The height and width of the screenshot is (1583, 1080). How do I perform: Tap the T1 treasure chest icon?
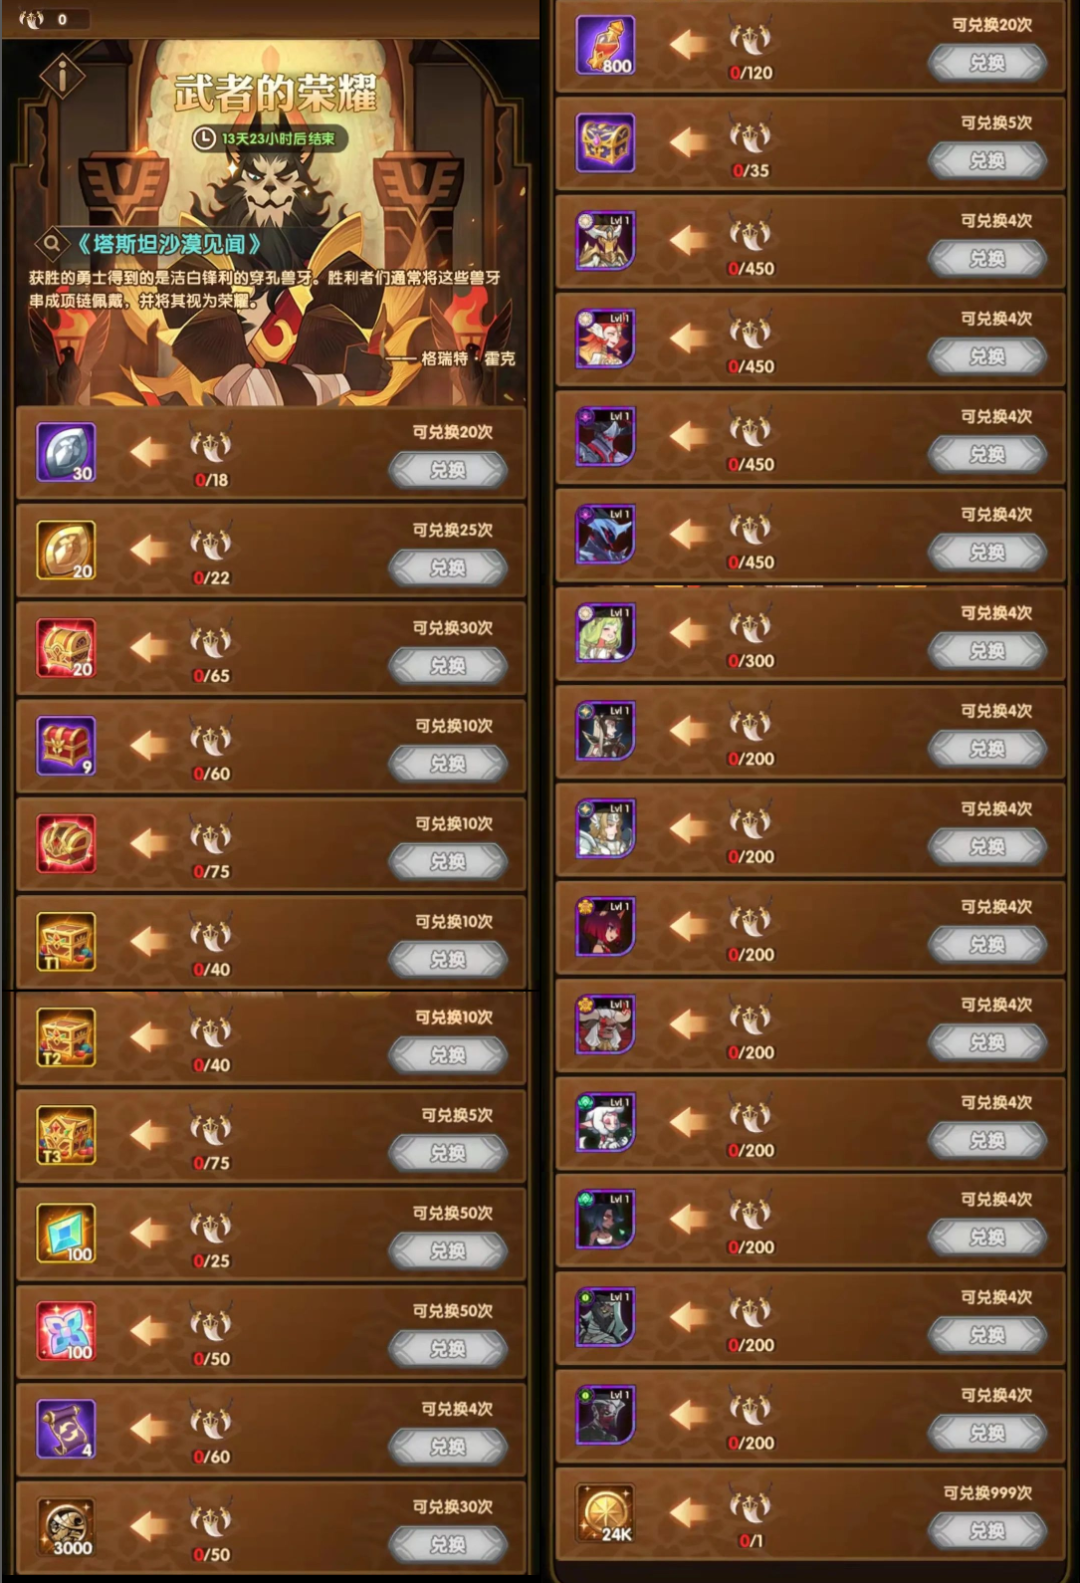(66, 941)
